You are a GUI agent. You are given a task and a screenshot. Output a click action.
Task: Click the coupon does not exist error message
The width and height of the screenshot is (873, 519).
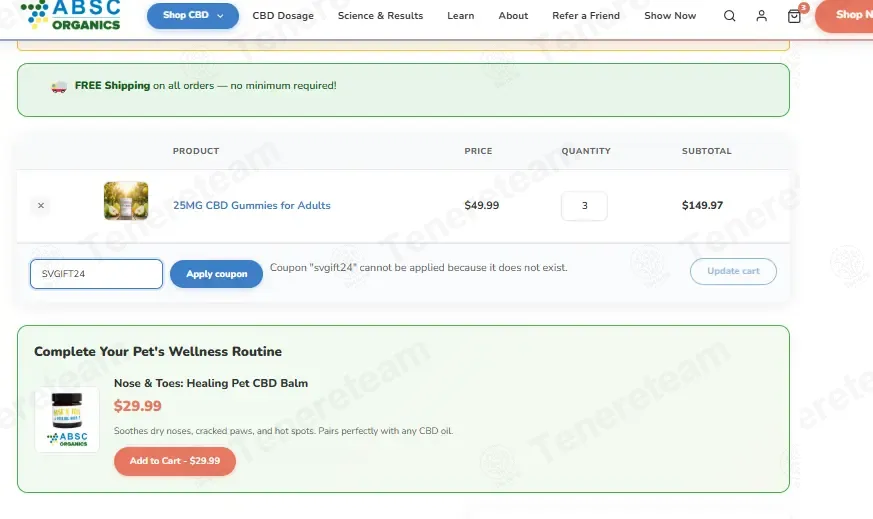pos(419,268)
